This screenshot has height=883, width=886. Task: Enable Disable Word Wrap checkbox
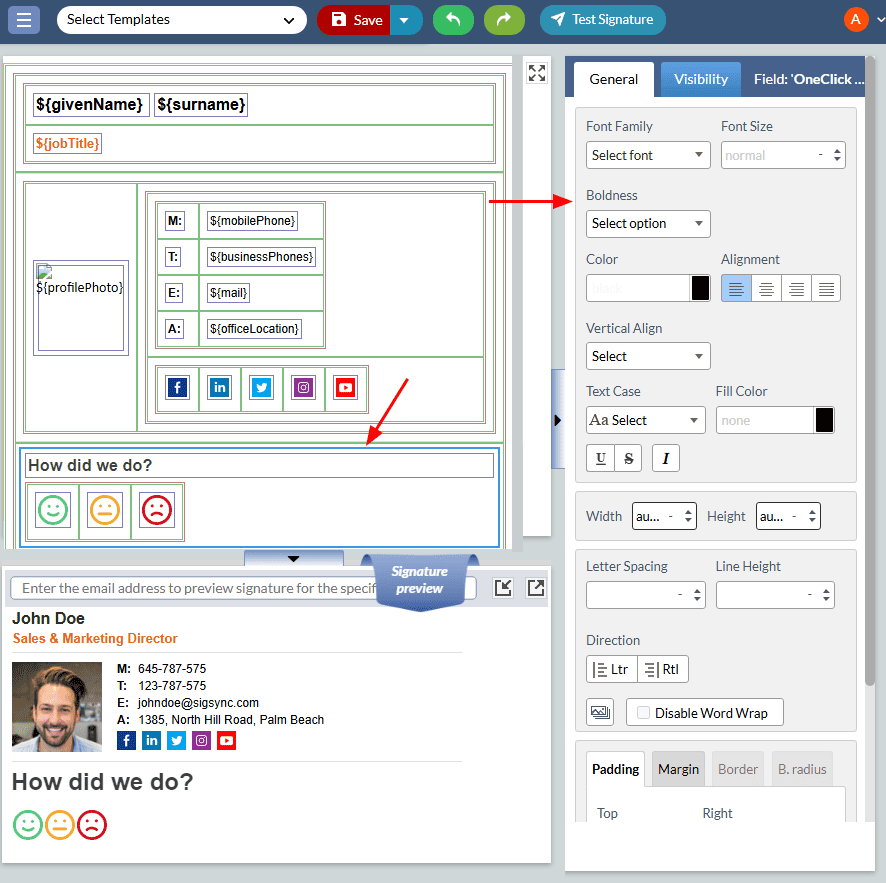point(642,712)
